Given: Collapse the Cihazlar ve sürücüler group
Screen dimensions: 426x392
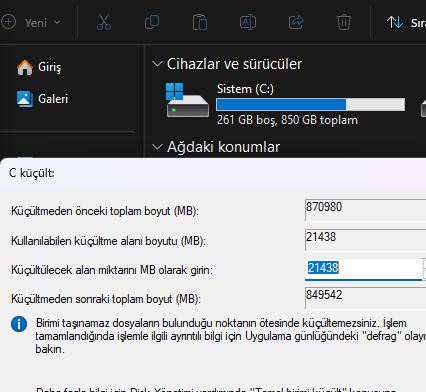Looking at the screenshot, I should point(157,64).
